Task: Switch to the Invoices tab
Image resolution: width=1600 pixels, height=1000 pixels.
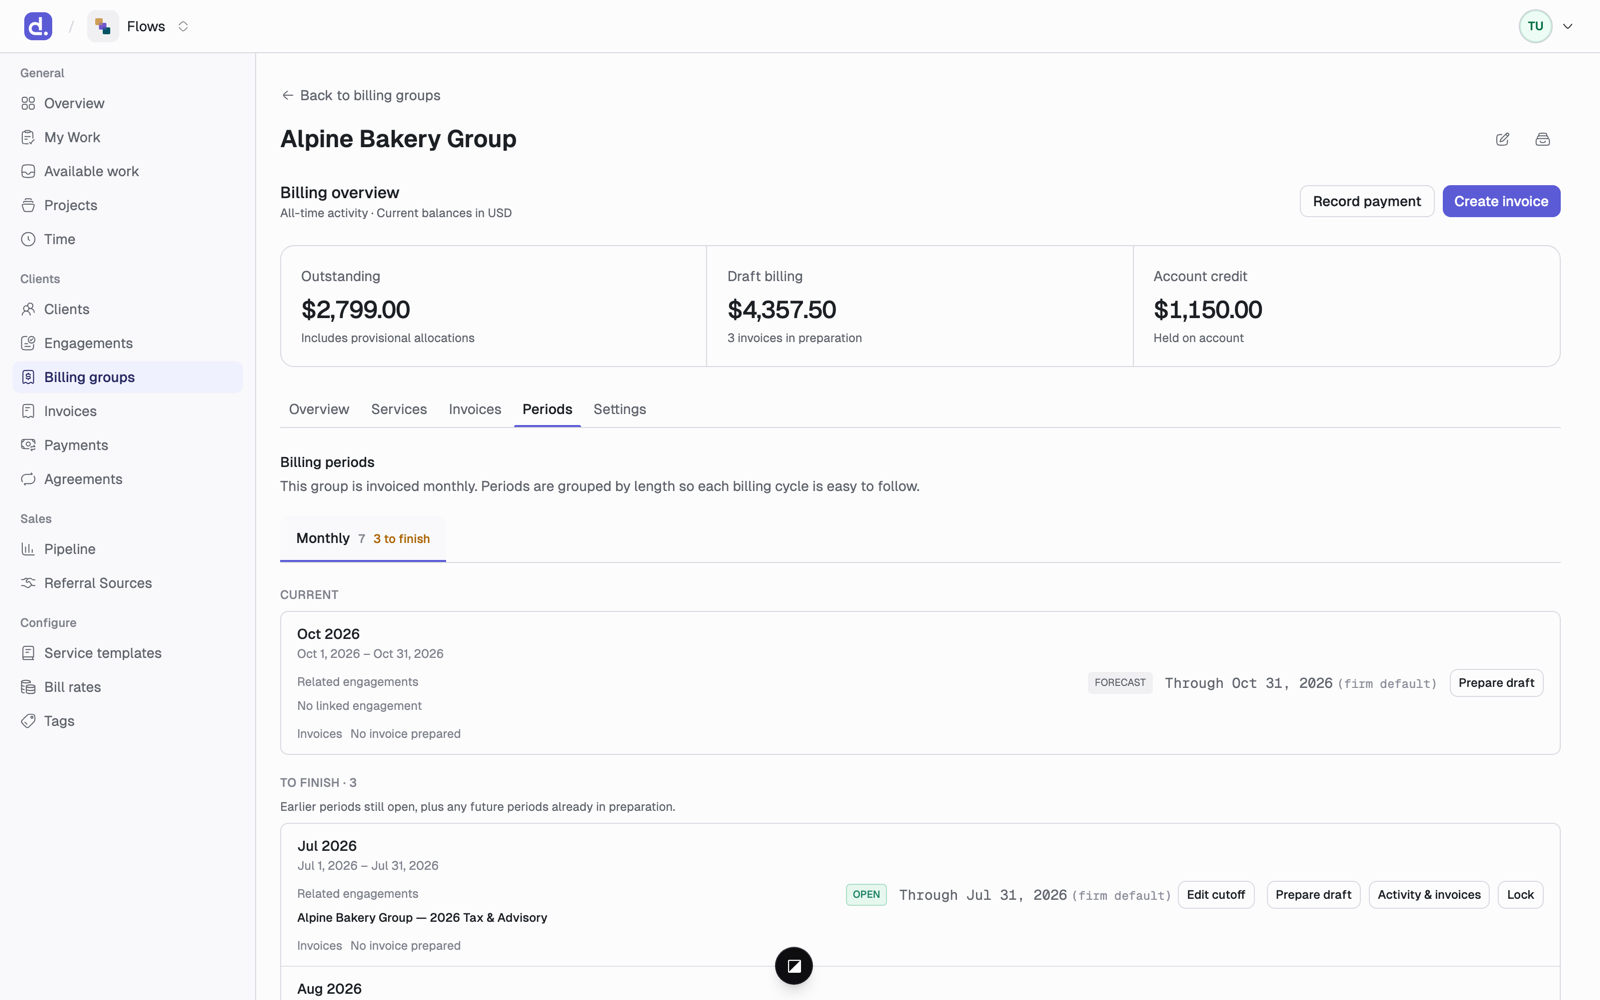Action: (475, 409)
